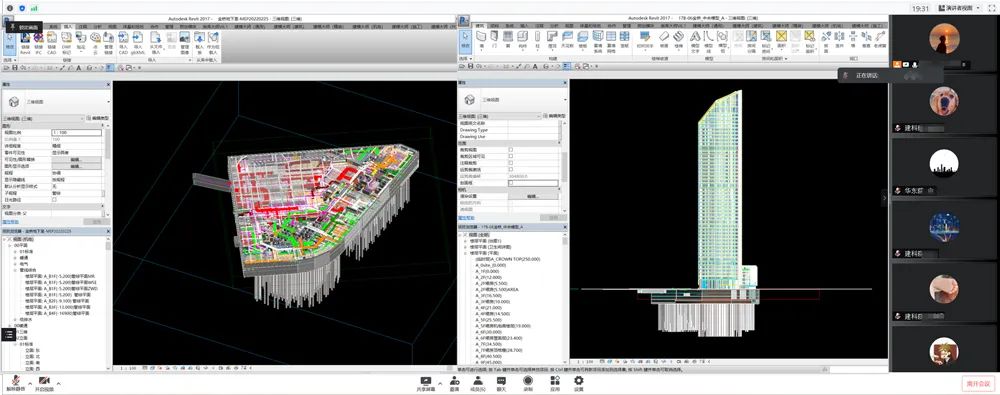Screen dimensions: 1000x395
Task: Toggle the crop view checkbox in right properties
Action: tap(510, 149)
